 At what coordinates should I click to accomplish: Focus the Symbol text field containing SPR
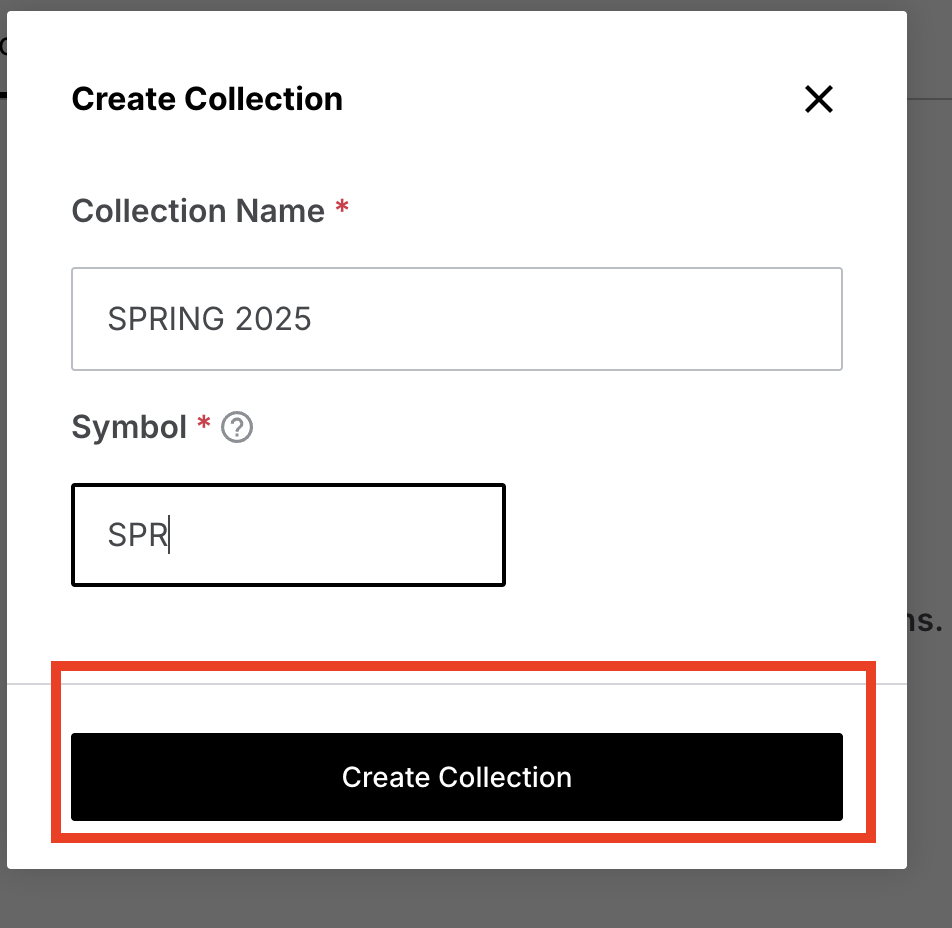click(x=288, y=535)
